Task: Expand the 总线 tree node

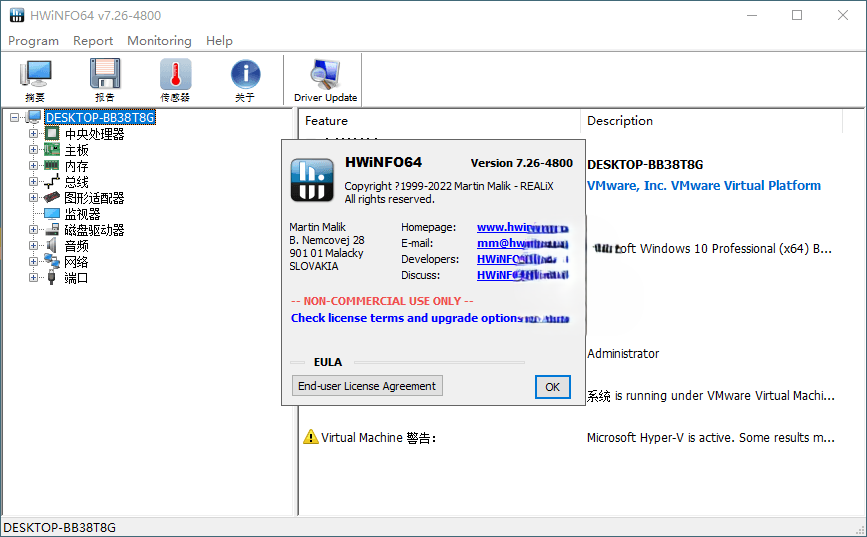Action: point(33,181)
